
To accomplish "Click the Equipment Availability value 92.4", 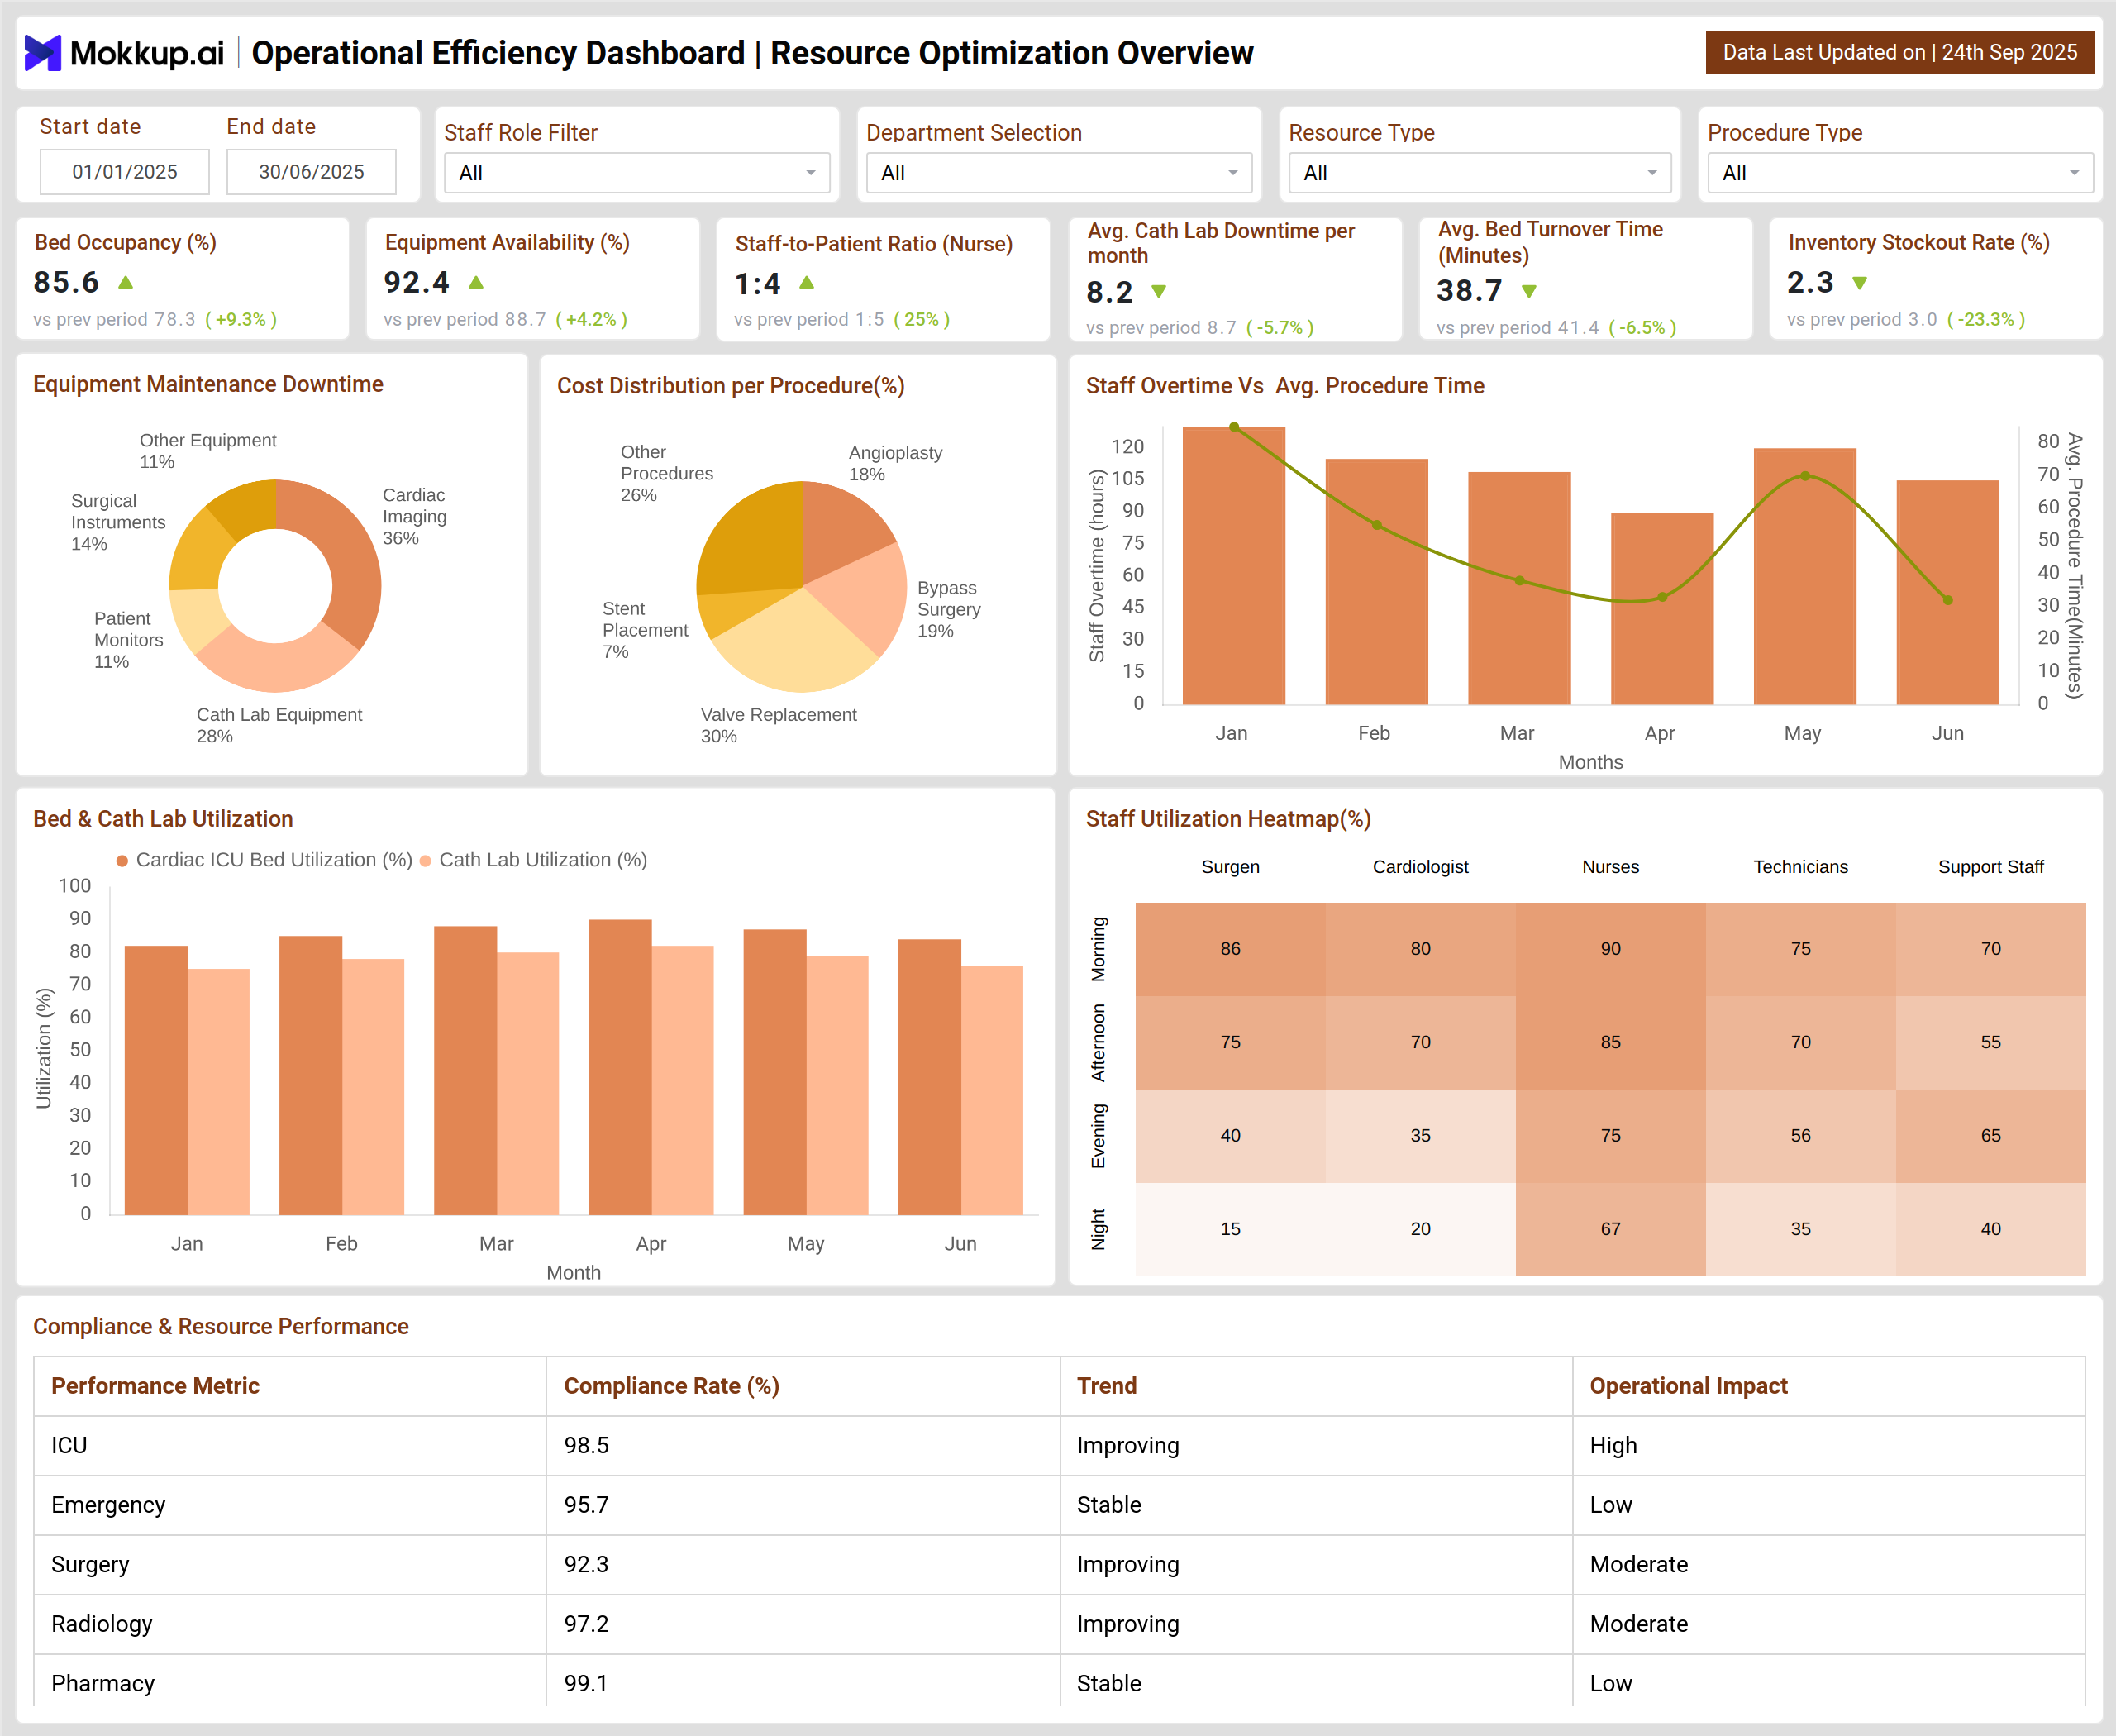I will click(417, 283).
